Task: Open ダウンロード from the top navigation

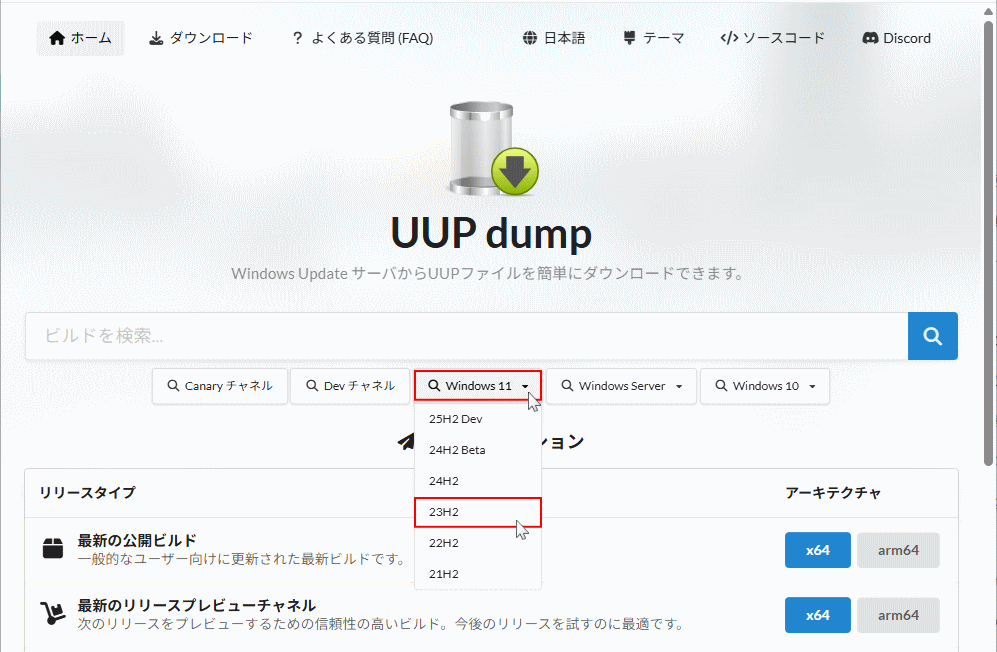Action: [x=201, y=38]
